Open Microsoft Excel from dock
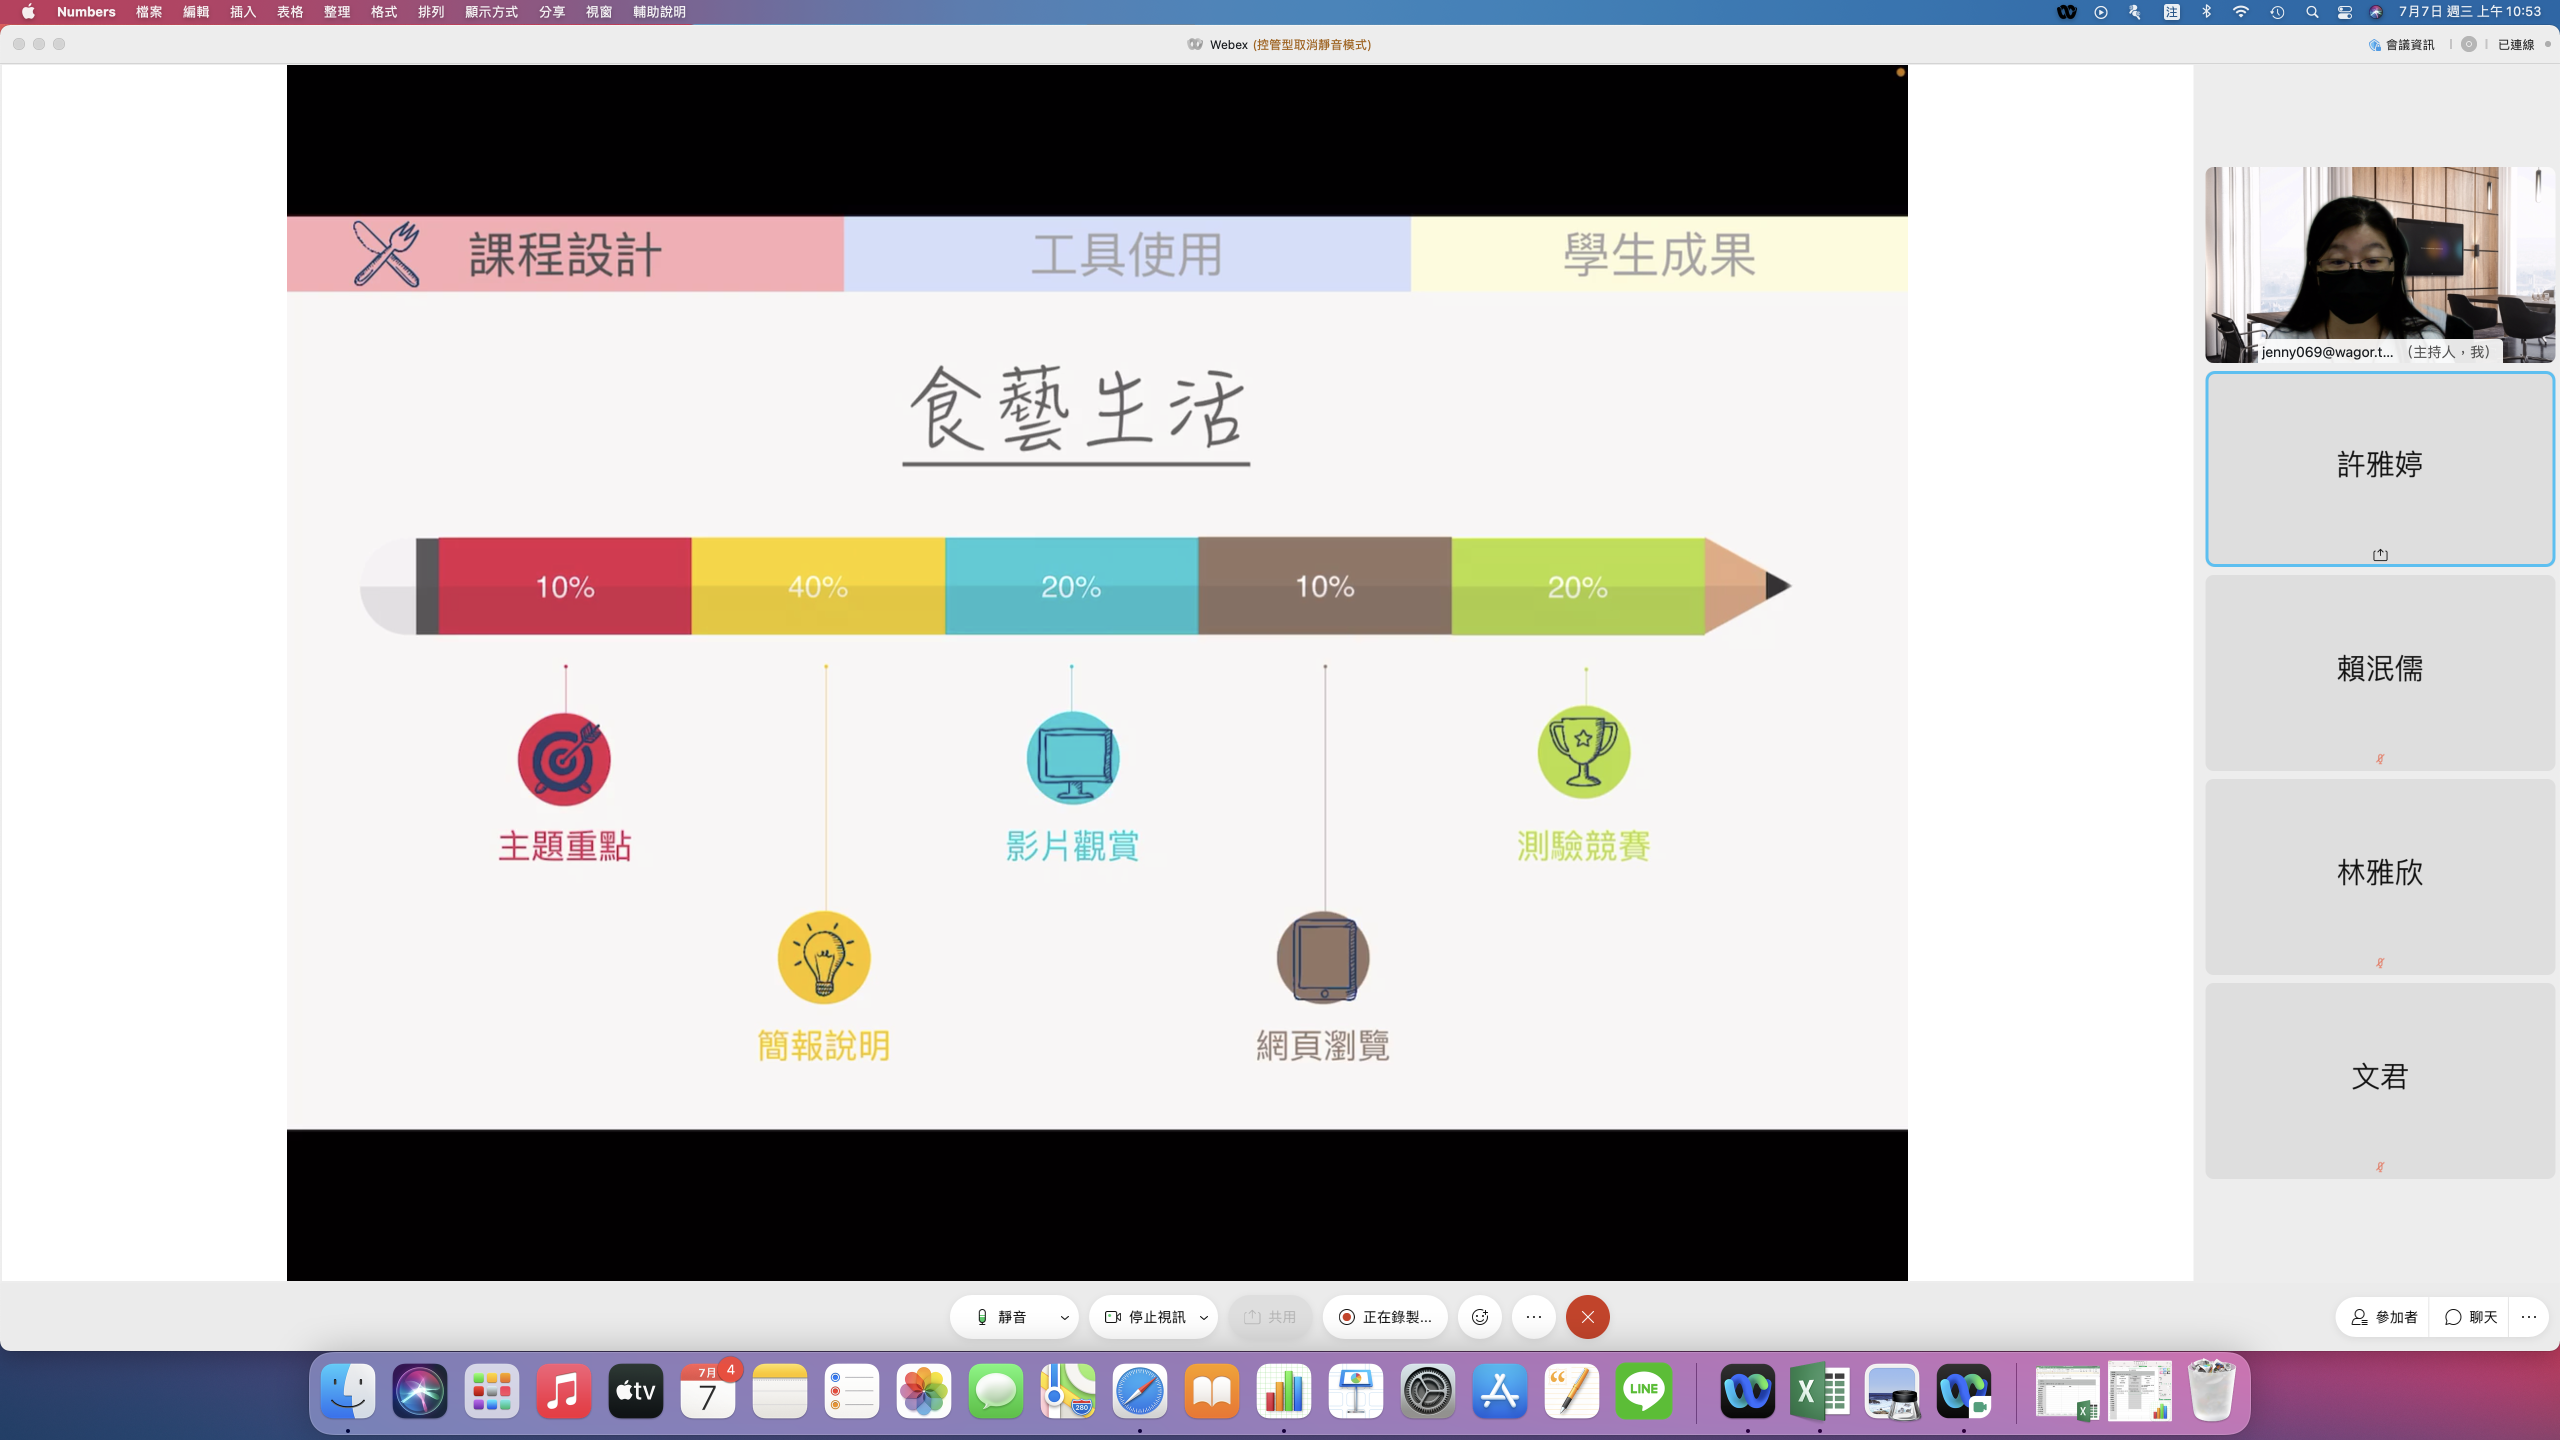Screen dimensions: 2560x1440 [1819, 1391]
